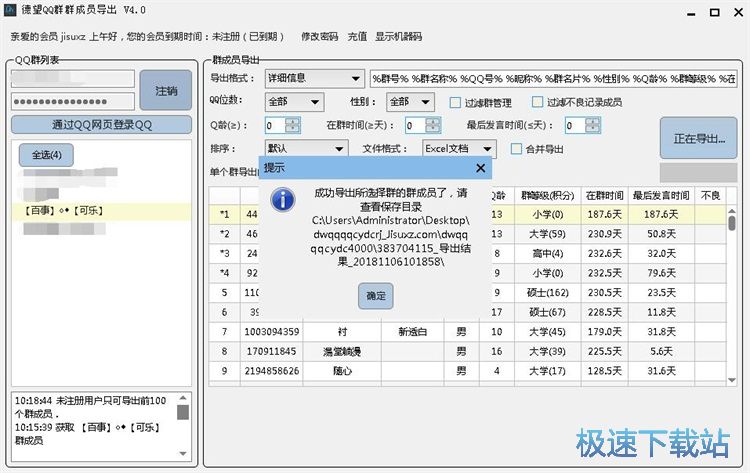750x473 pixels.
Task: Click the 全选(4) button
Action: 46,155
